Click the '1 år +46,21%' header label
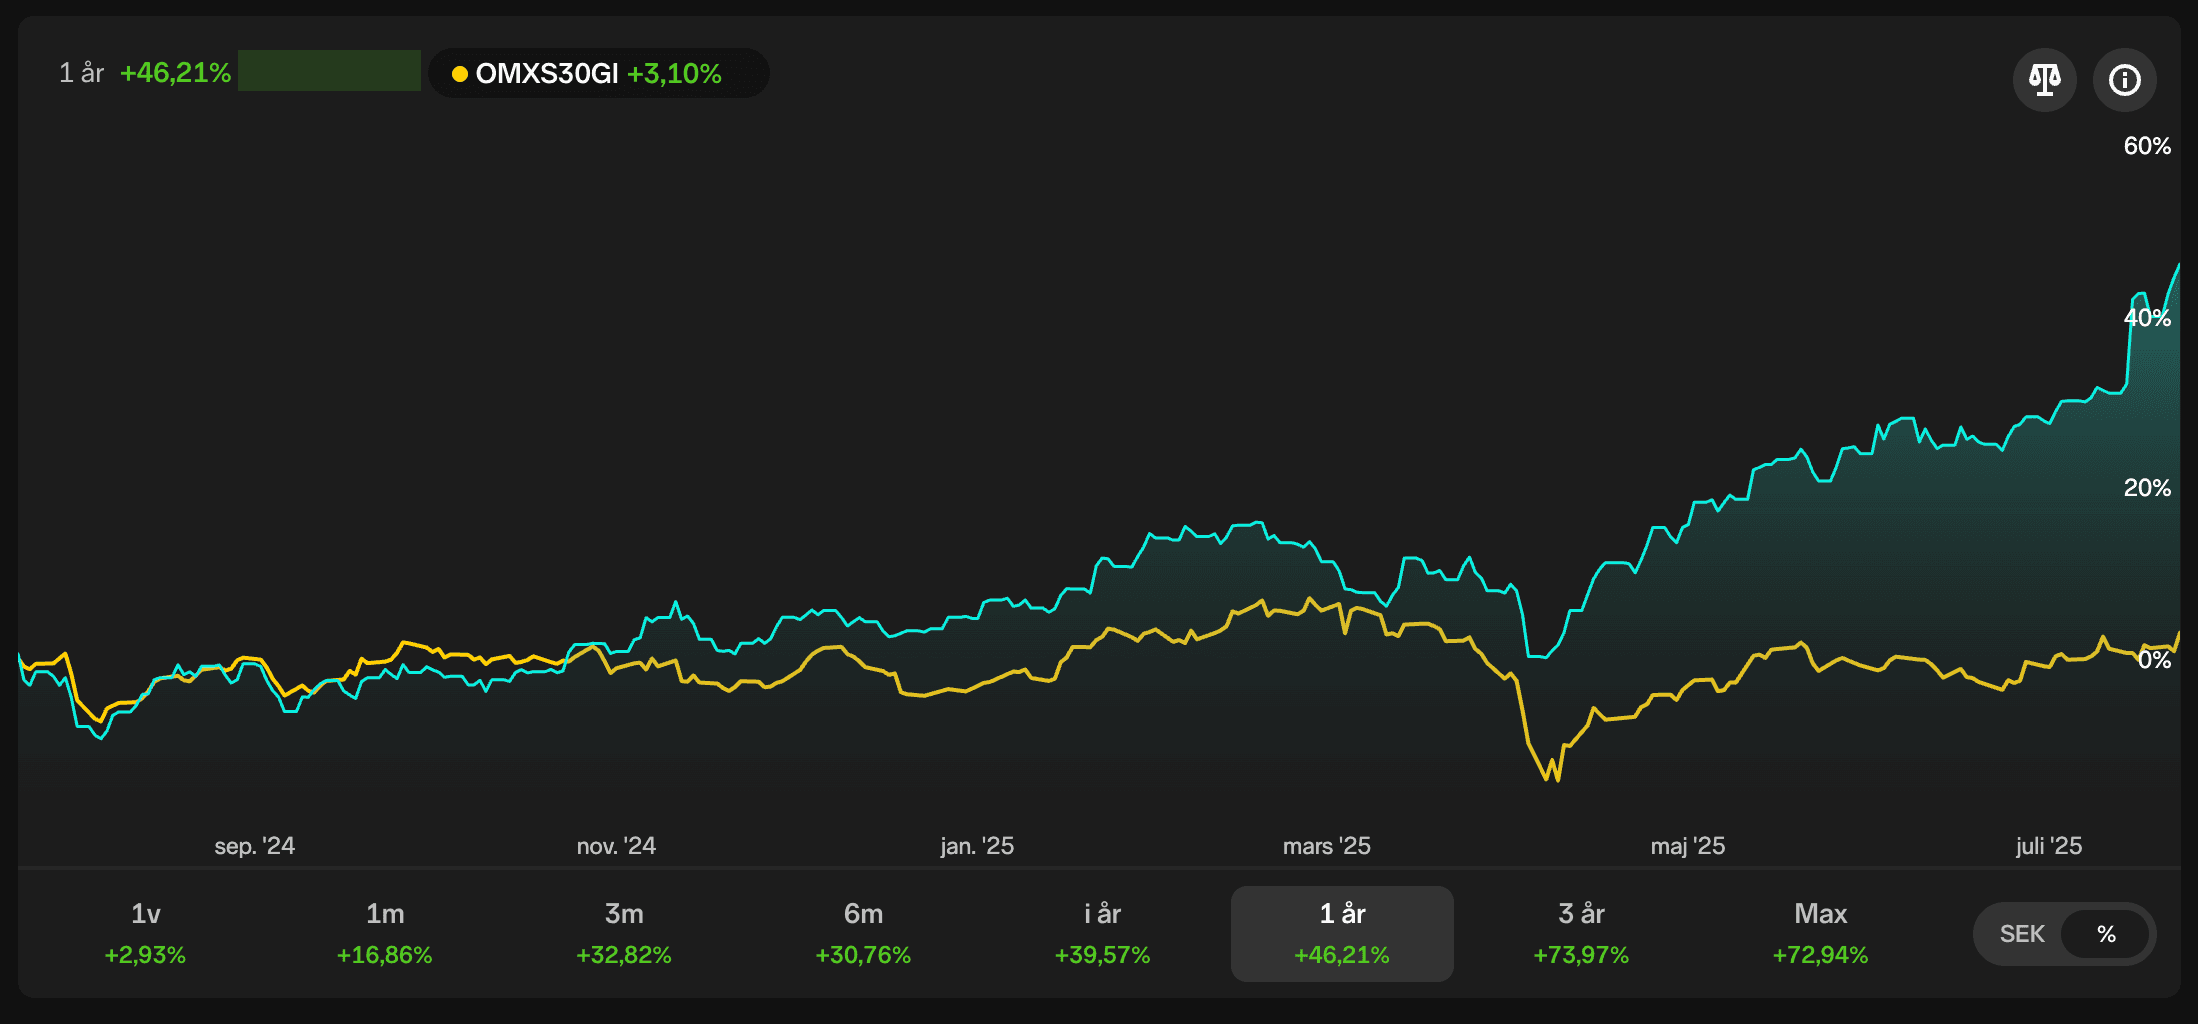 (145, 73)
